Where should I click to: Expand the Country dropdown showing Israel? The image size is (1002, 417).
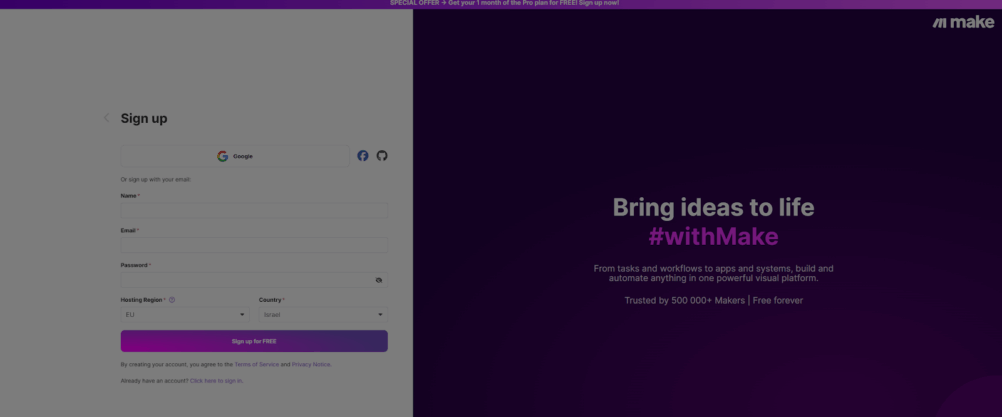[322, 315]
